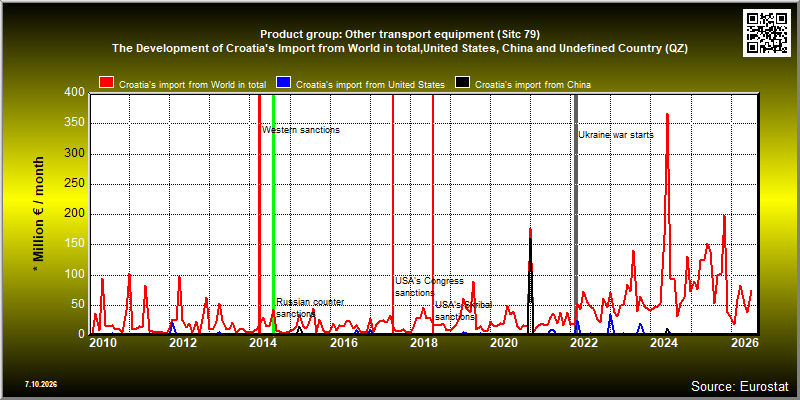Click the chart title "Product group: Other transport equipment"

(x=400, y=35)
